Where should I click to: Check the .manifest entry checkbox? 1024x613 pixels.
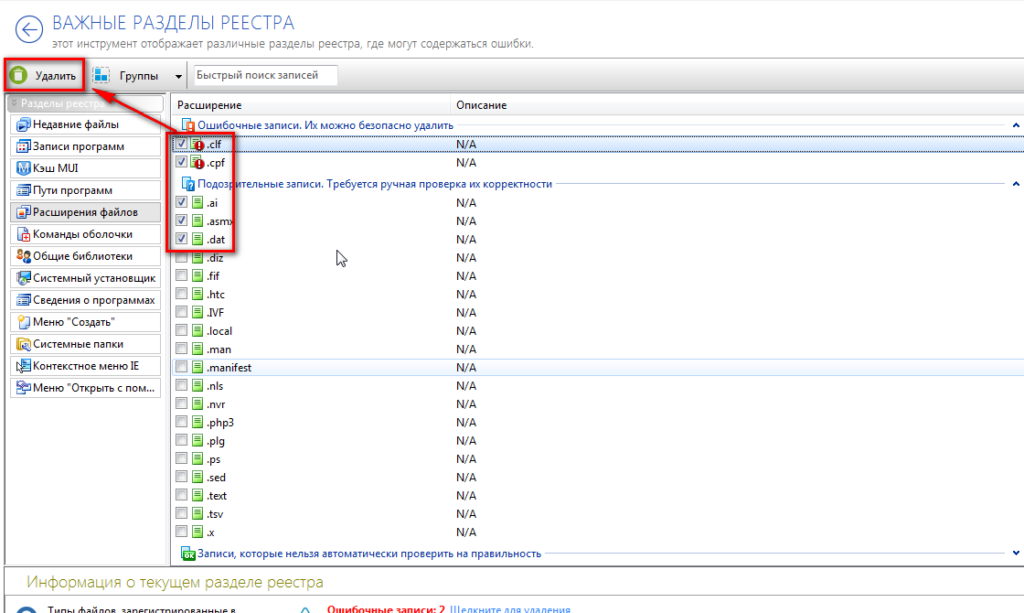point(181,368)
